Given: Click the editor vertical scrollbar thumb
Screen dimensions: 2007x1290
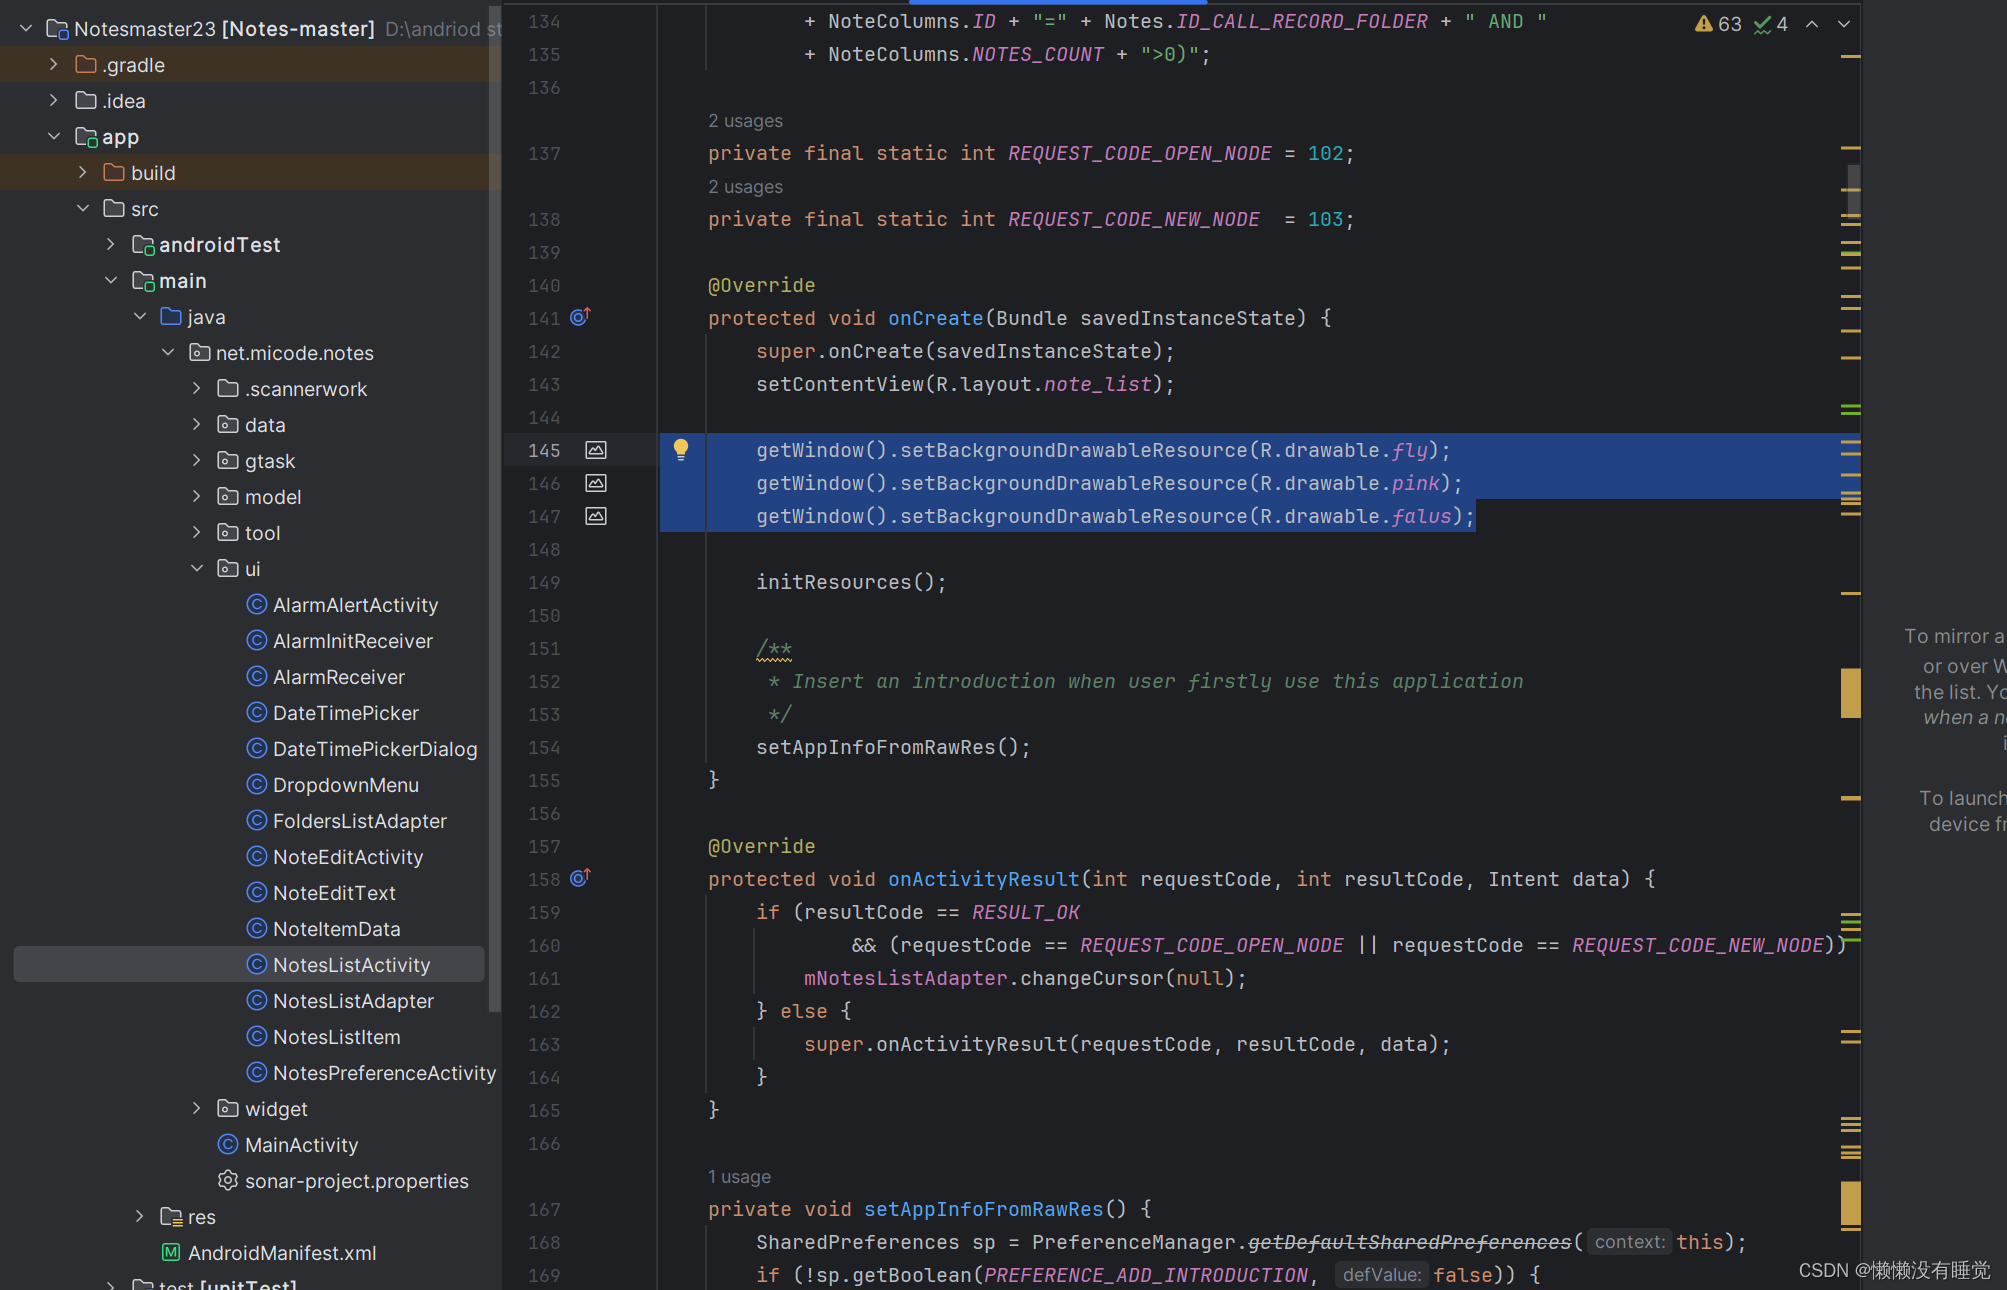Looking at the screenshot, I should pos(1853,190).
